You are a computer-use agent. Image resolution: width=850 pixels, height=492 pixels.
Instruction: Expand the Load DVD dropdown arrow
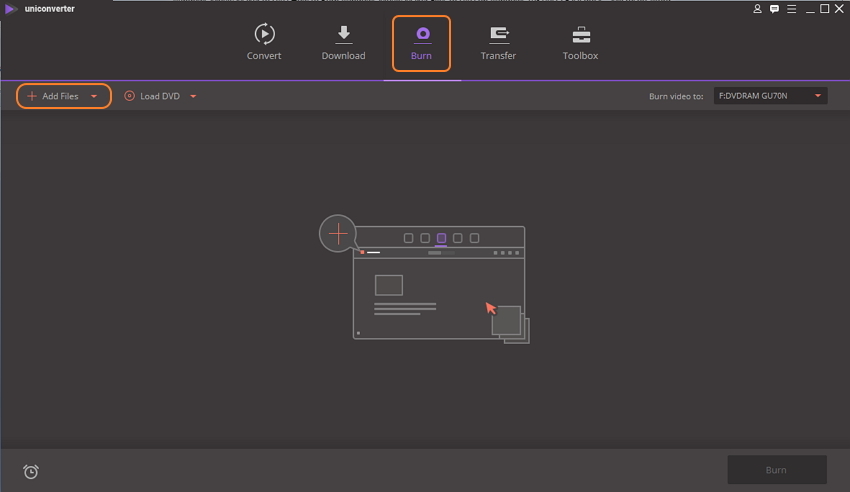pos(193,96)
